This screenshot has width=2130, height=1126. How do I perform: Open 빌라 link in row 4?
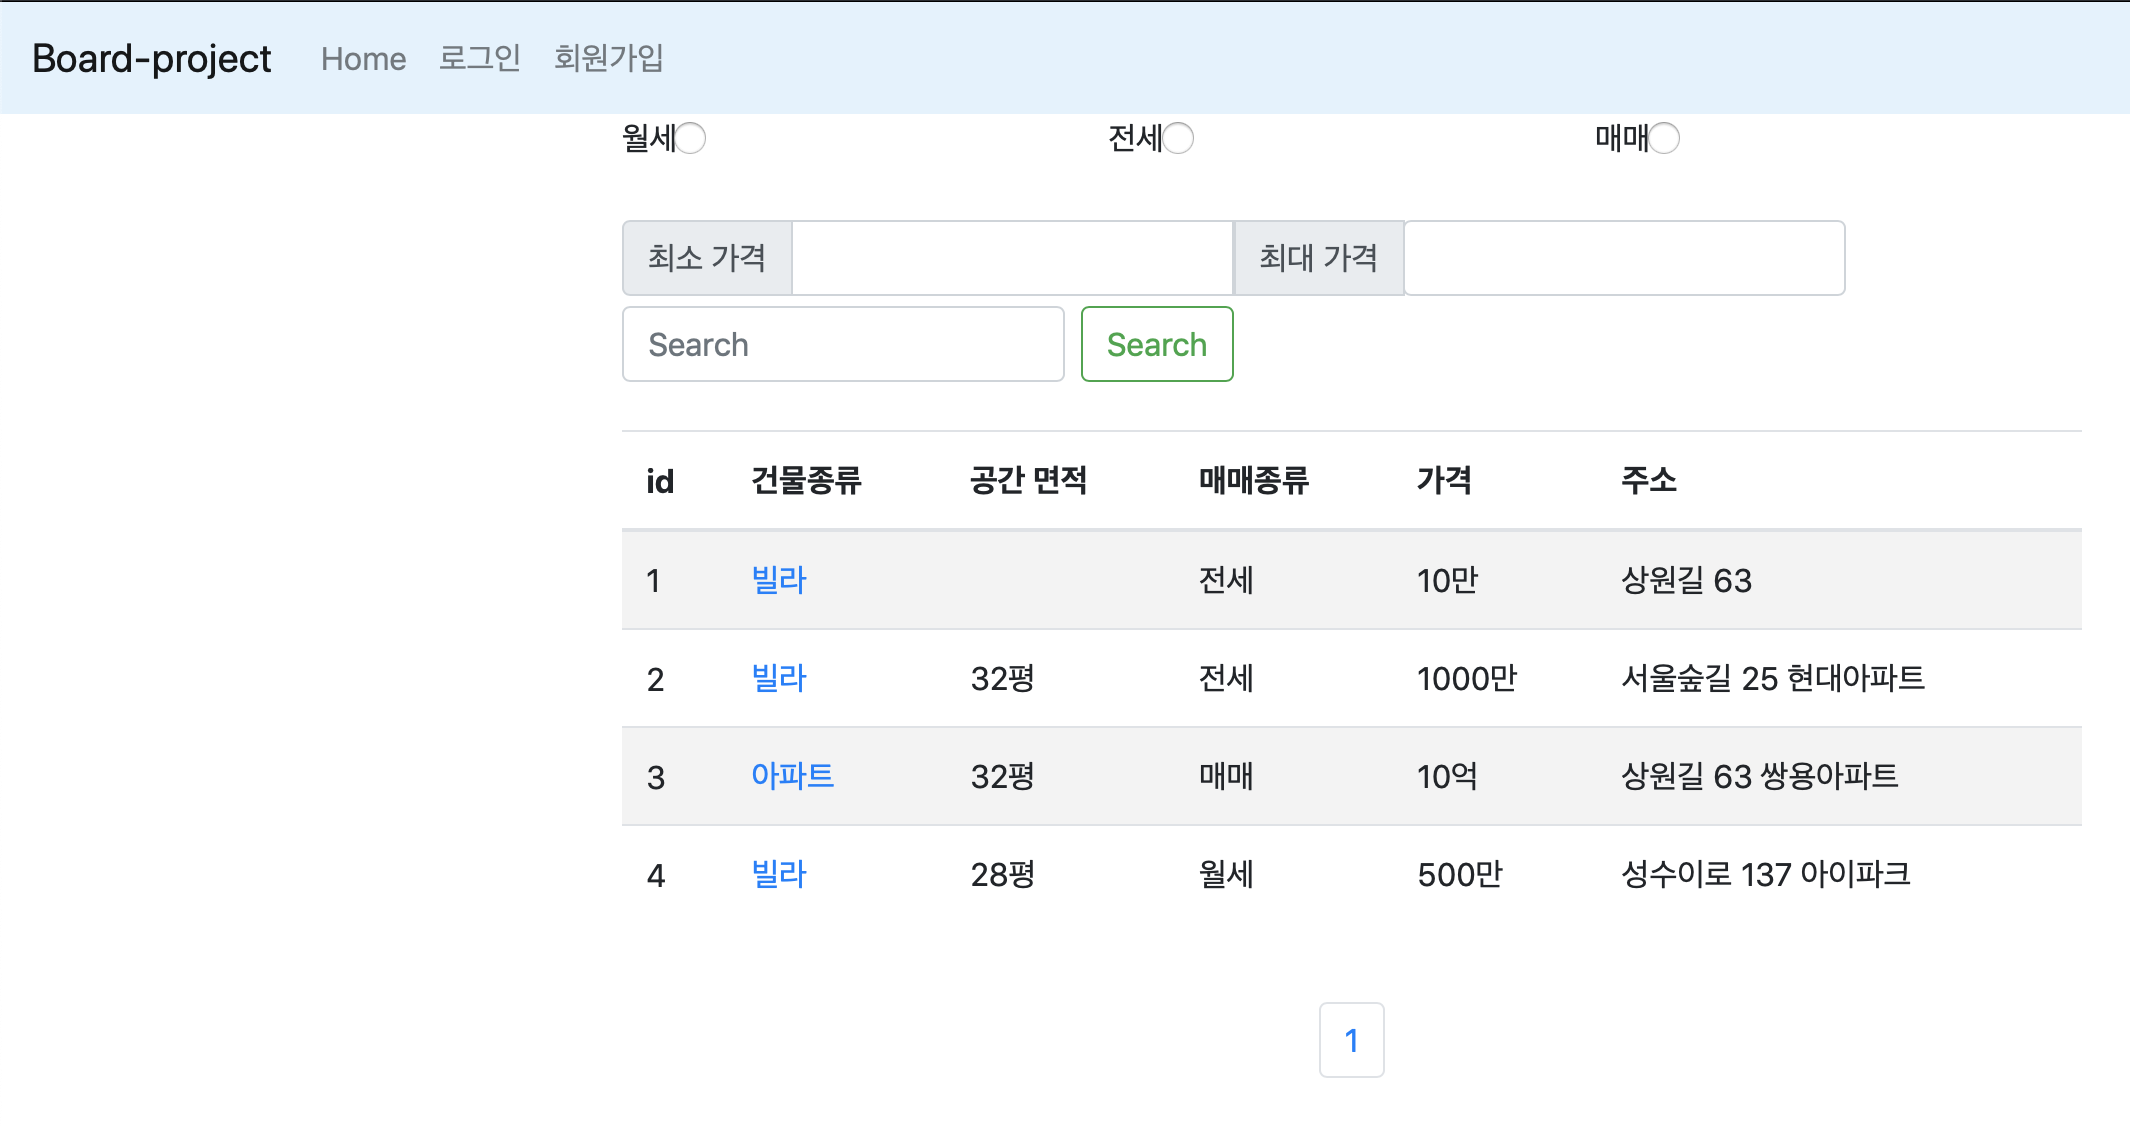pyautogui.click(x=778, y=874)
